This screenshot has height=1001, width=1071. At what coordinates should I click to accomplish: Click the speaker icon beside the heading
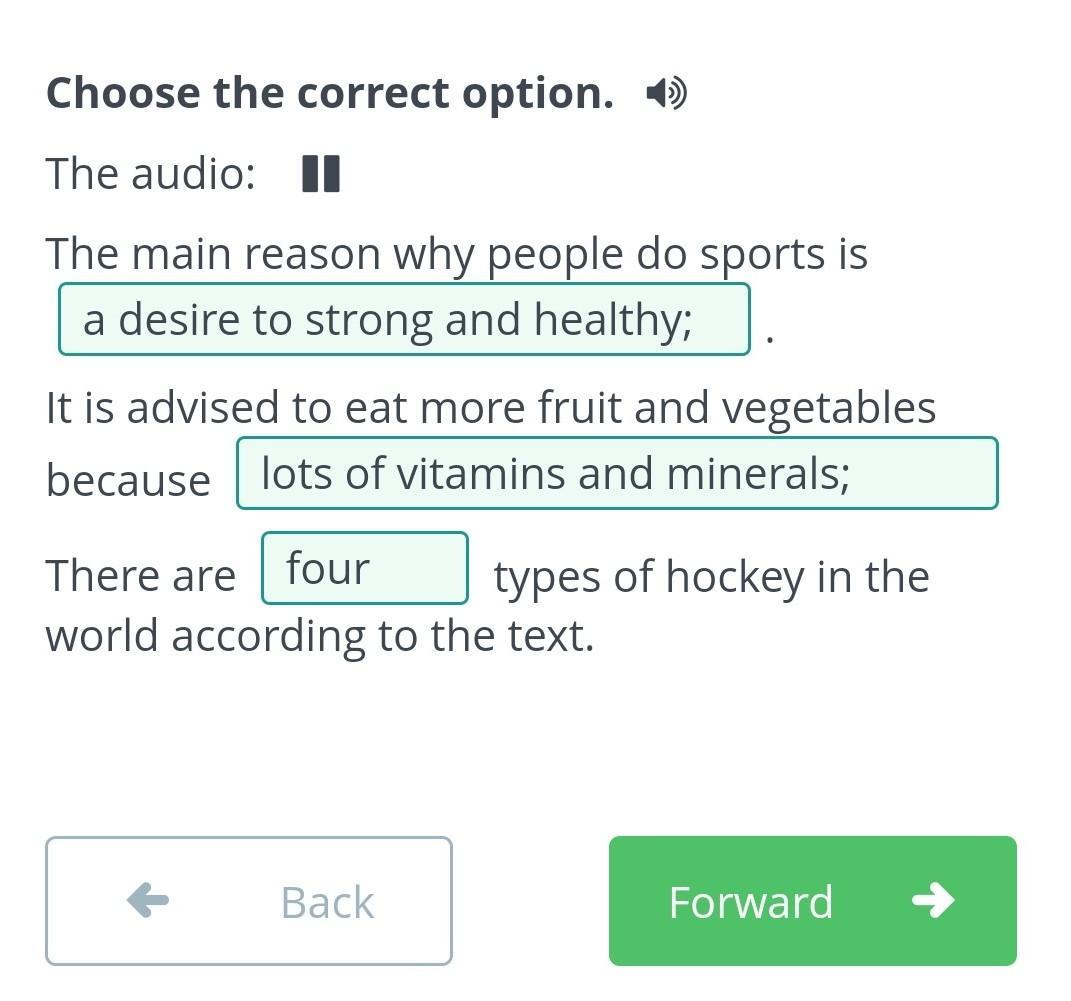click(x=666, y=94)
